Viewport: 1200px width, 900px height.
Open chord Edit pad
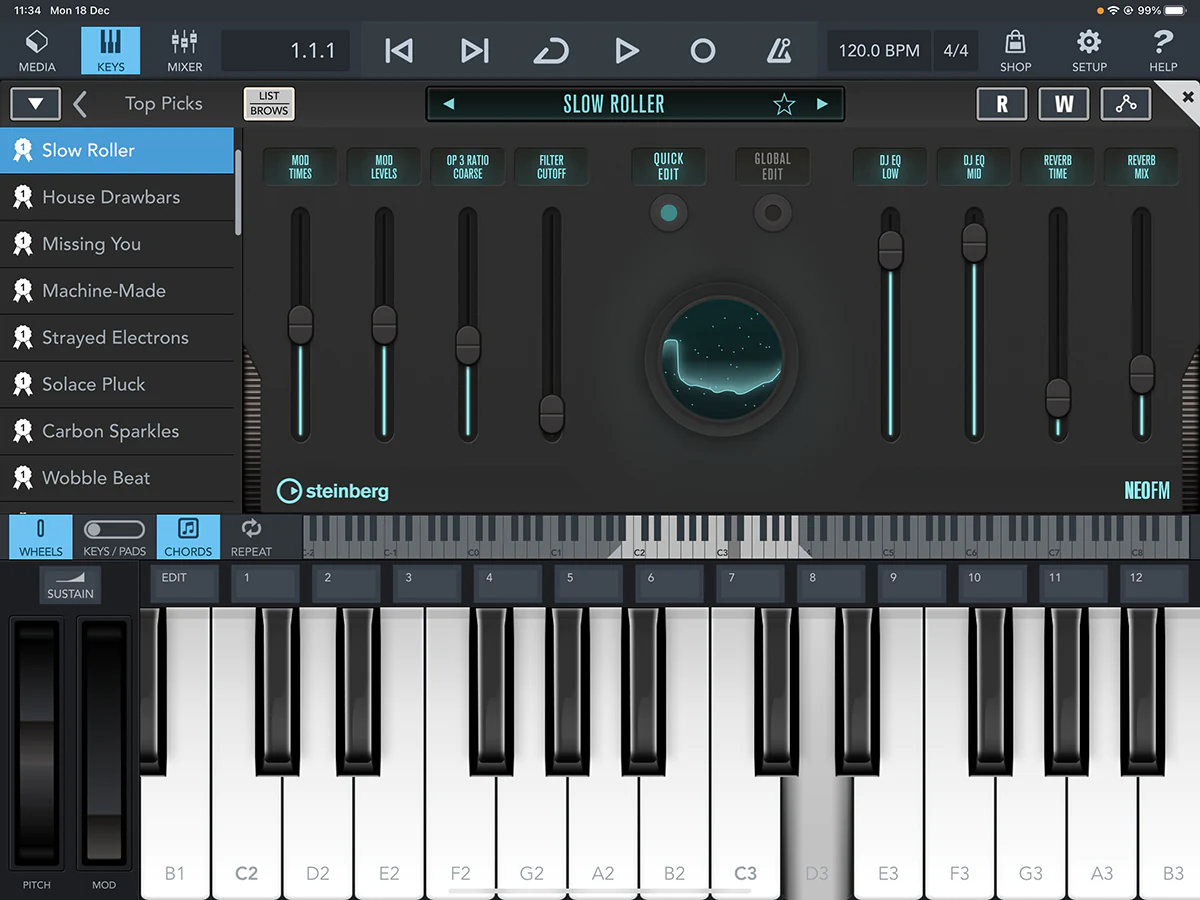(184, 584)
